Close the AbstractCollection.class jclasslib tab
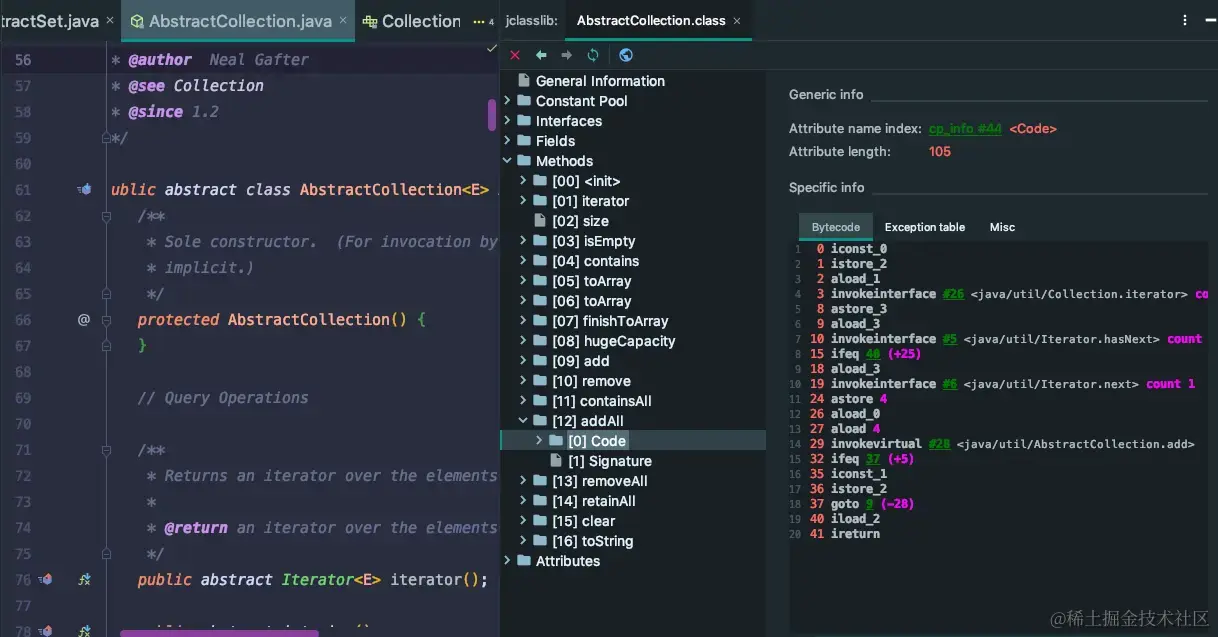Screen dimensions: 1218x637 coord(737,20)
